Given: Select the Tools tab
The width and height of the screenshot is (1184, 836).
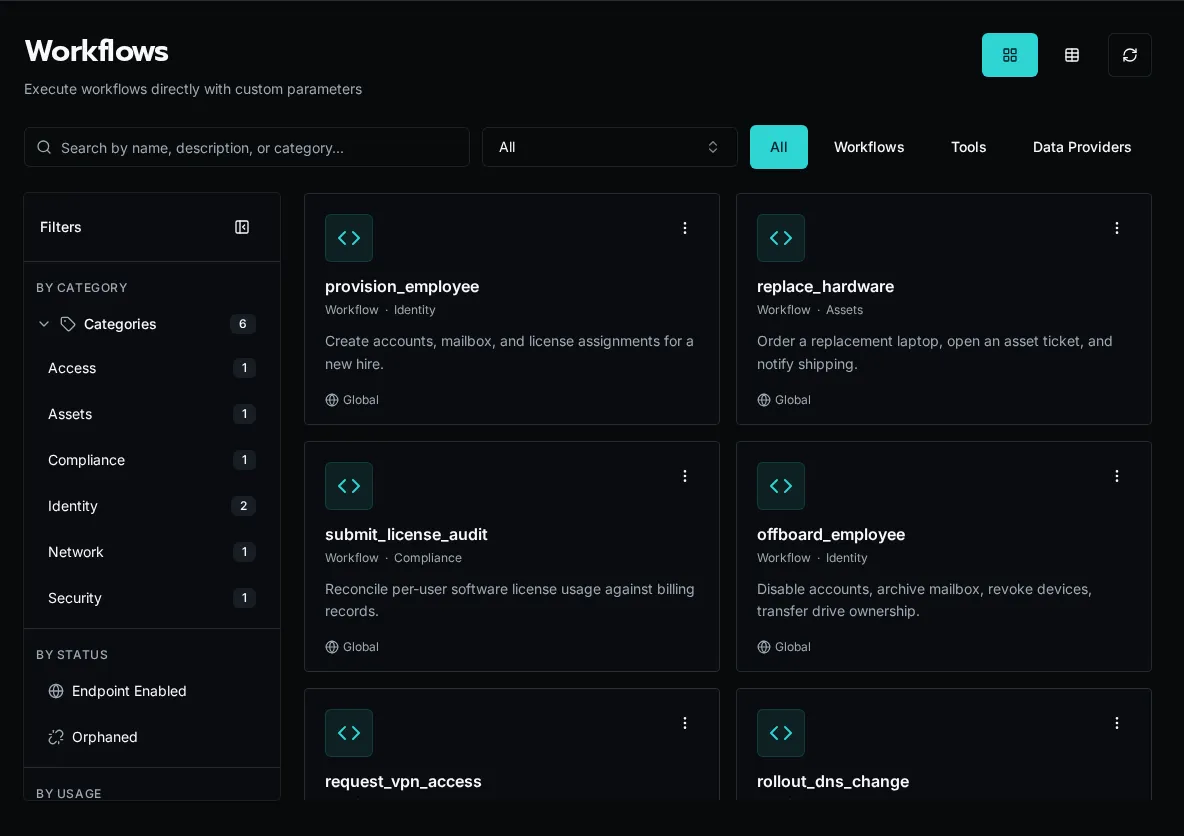Looking at the screenshot, I should [968, 147].
